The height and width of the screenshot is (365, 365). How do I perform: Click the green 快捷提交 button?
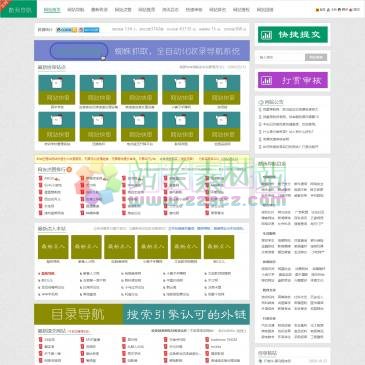[x=293, y=35]
